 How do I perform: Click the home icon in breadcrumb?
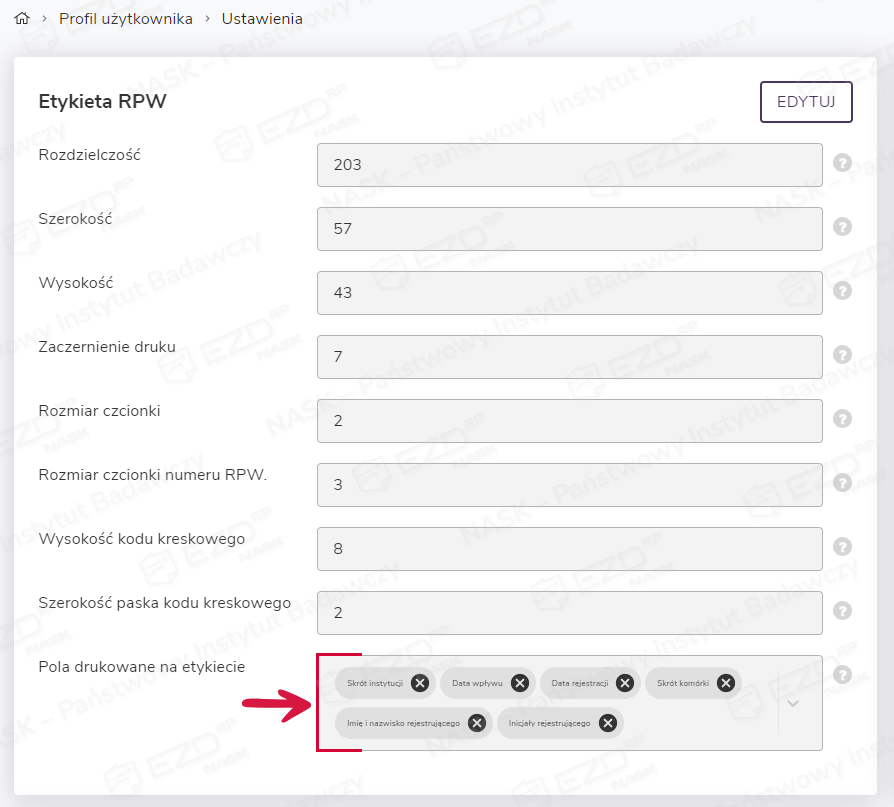coord(21,19)
